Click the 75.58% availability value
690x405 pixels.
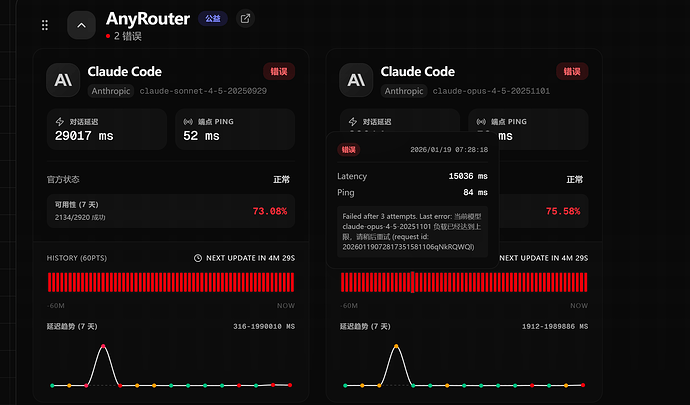563,211
